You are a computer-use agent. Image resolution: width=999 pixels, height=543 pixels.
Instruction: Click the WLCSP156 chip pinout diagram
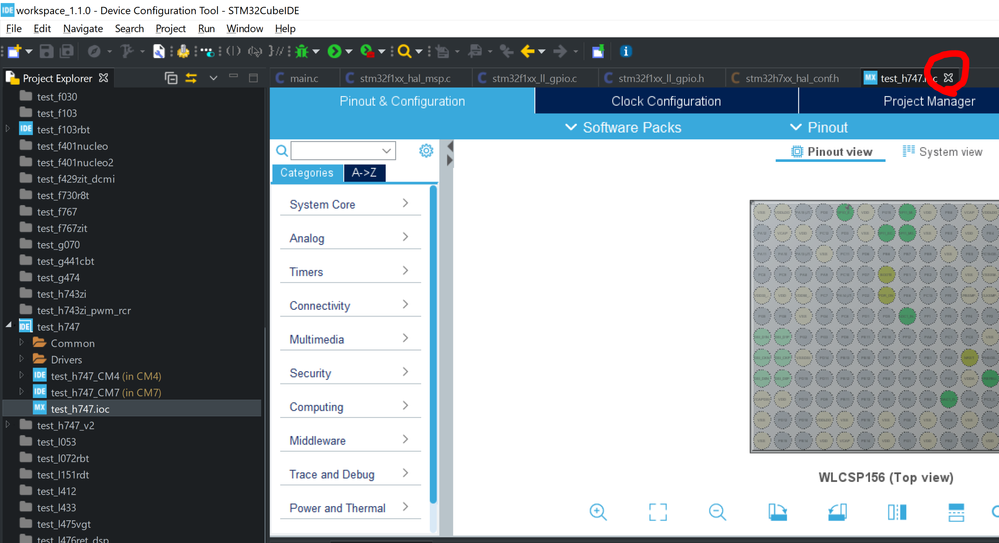tap(875, 326)
